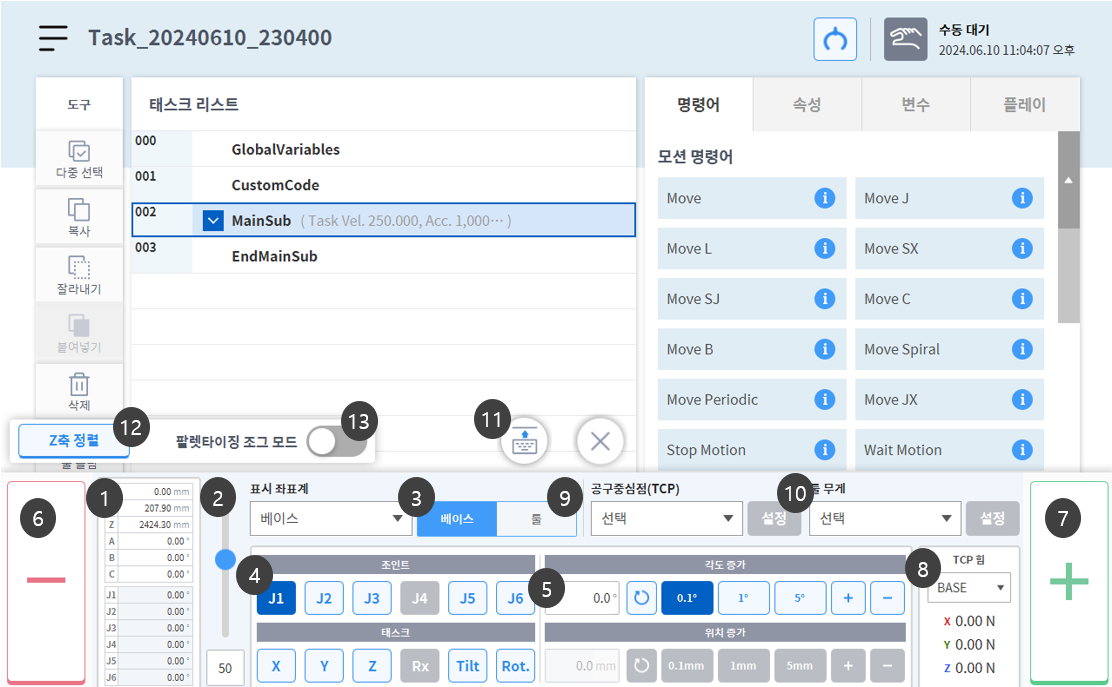Expand the TCP 선택 dropdown

[x=666, y=519]
